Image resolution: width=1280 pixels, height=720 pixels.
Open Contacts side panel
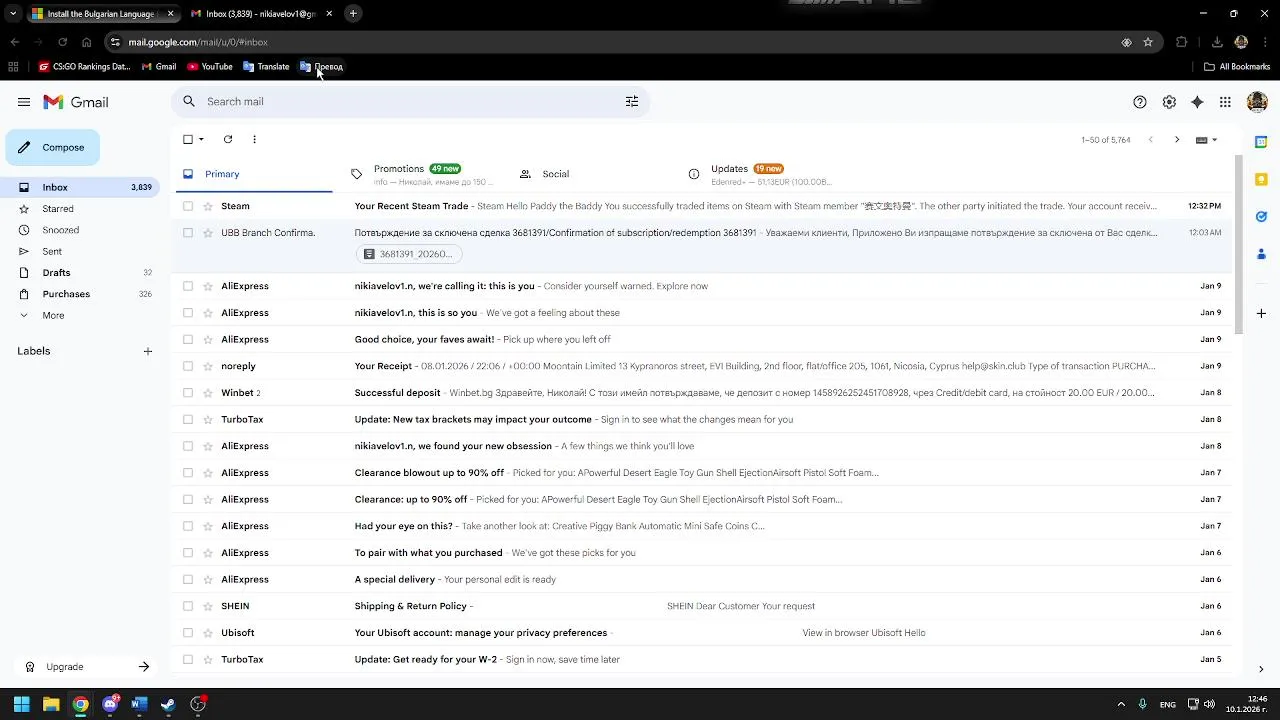coord(1261,253)
